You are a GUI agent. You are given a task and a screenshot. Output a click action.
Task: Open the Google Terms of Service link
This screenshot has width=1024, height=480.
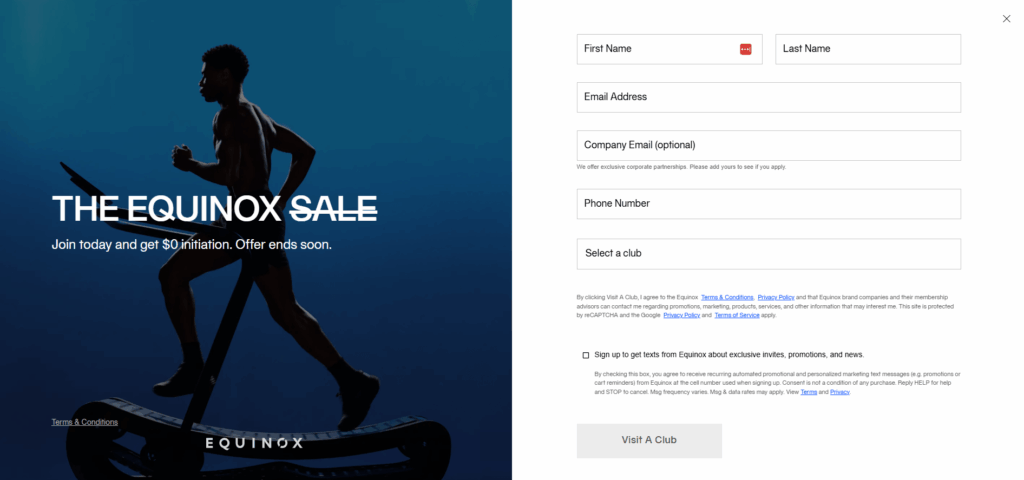[737, 315]
